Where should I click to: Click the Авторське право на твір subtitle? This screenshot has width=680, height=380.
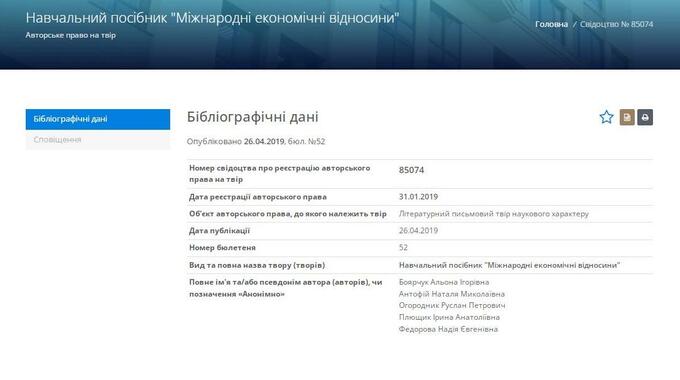point(71,35)
